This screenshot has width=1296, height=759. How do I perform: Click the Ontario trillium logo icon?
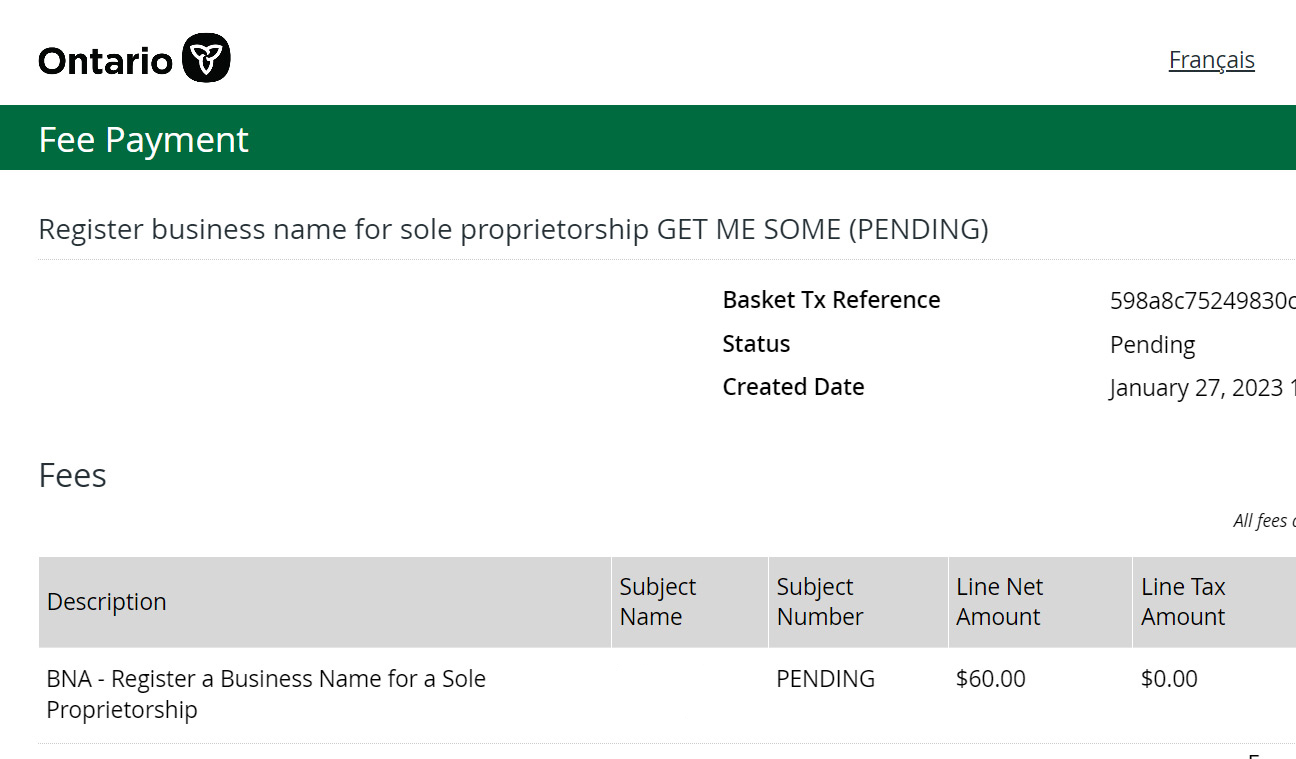pos(207,58)
